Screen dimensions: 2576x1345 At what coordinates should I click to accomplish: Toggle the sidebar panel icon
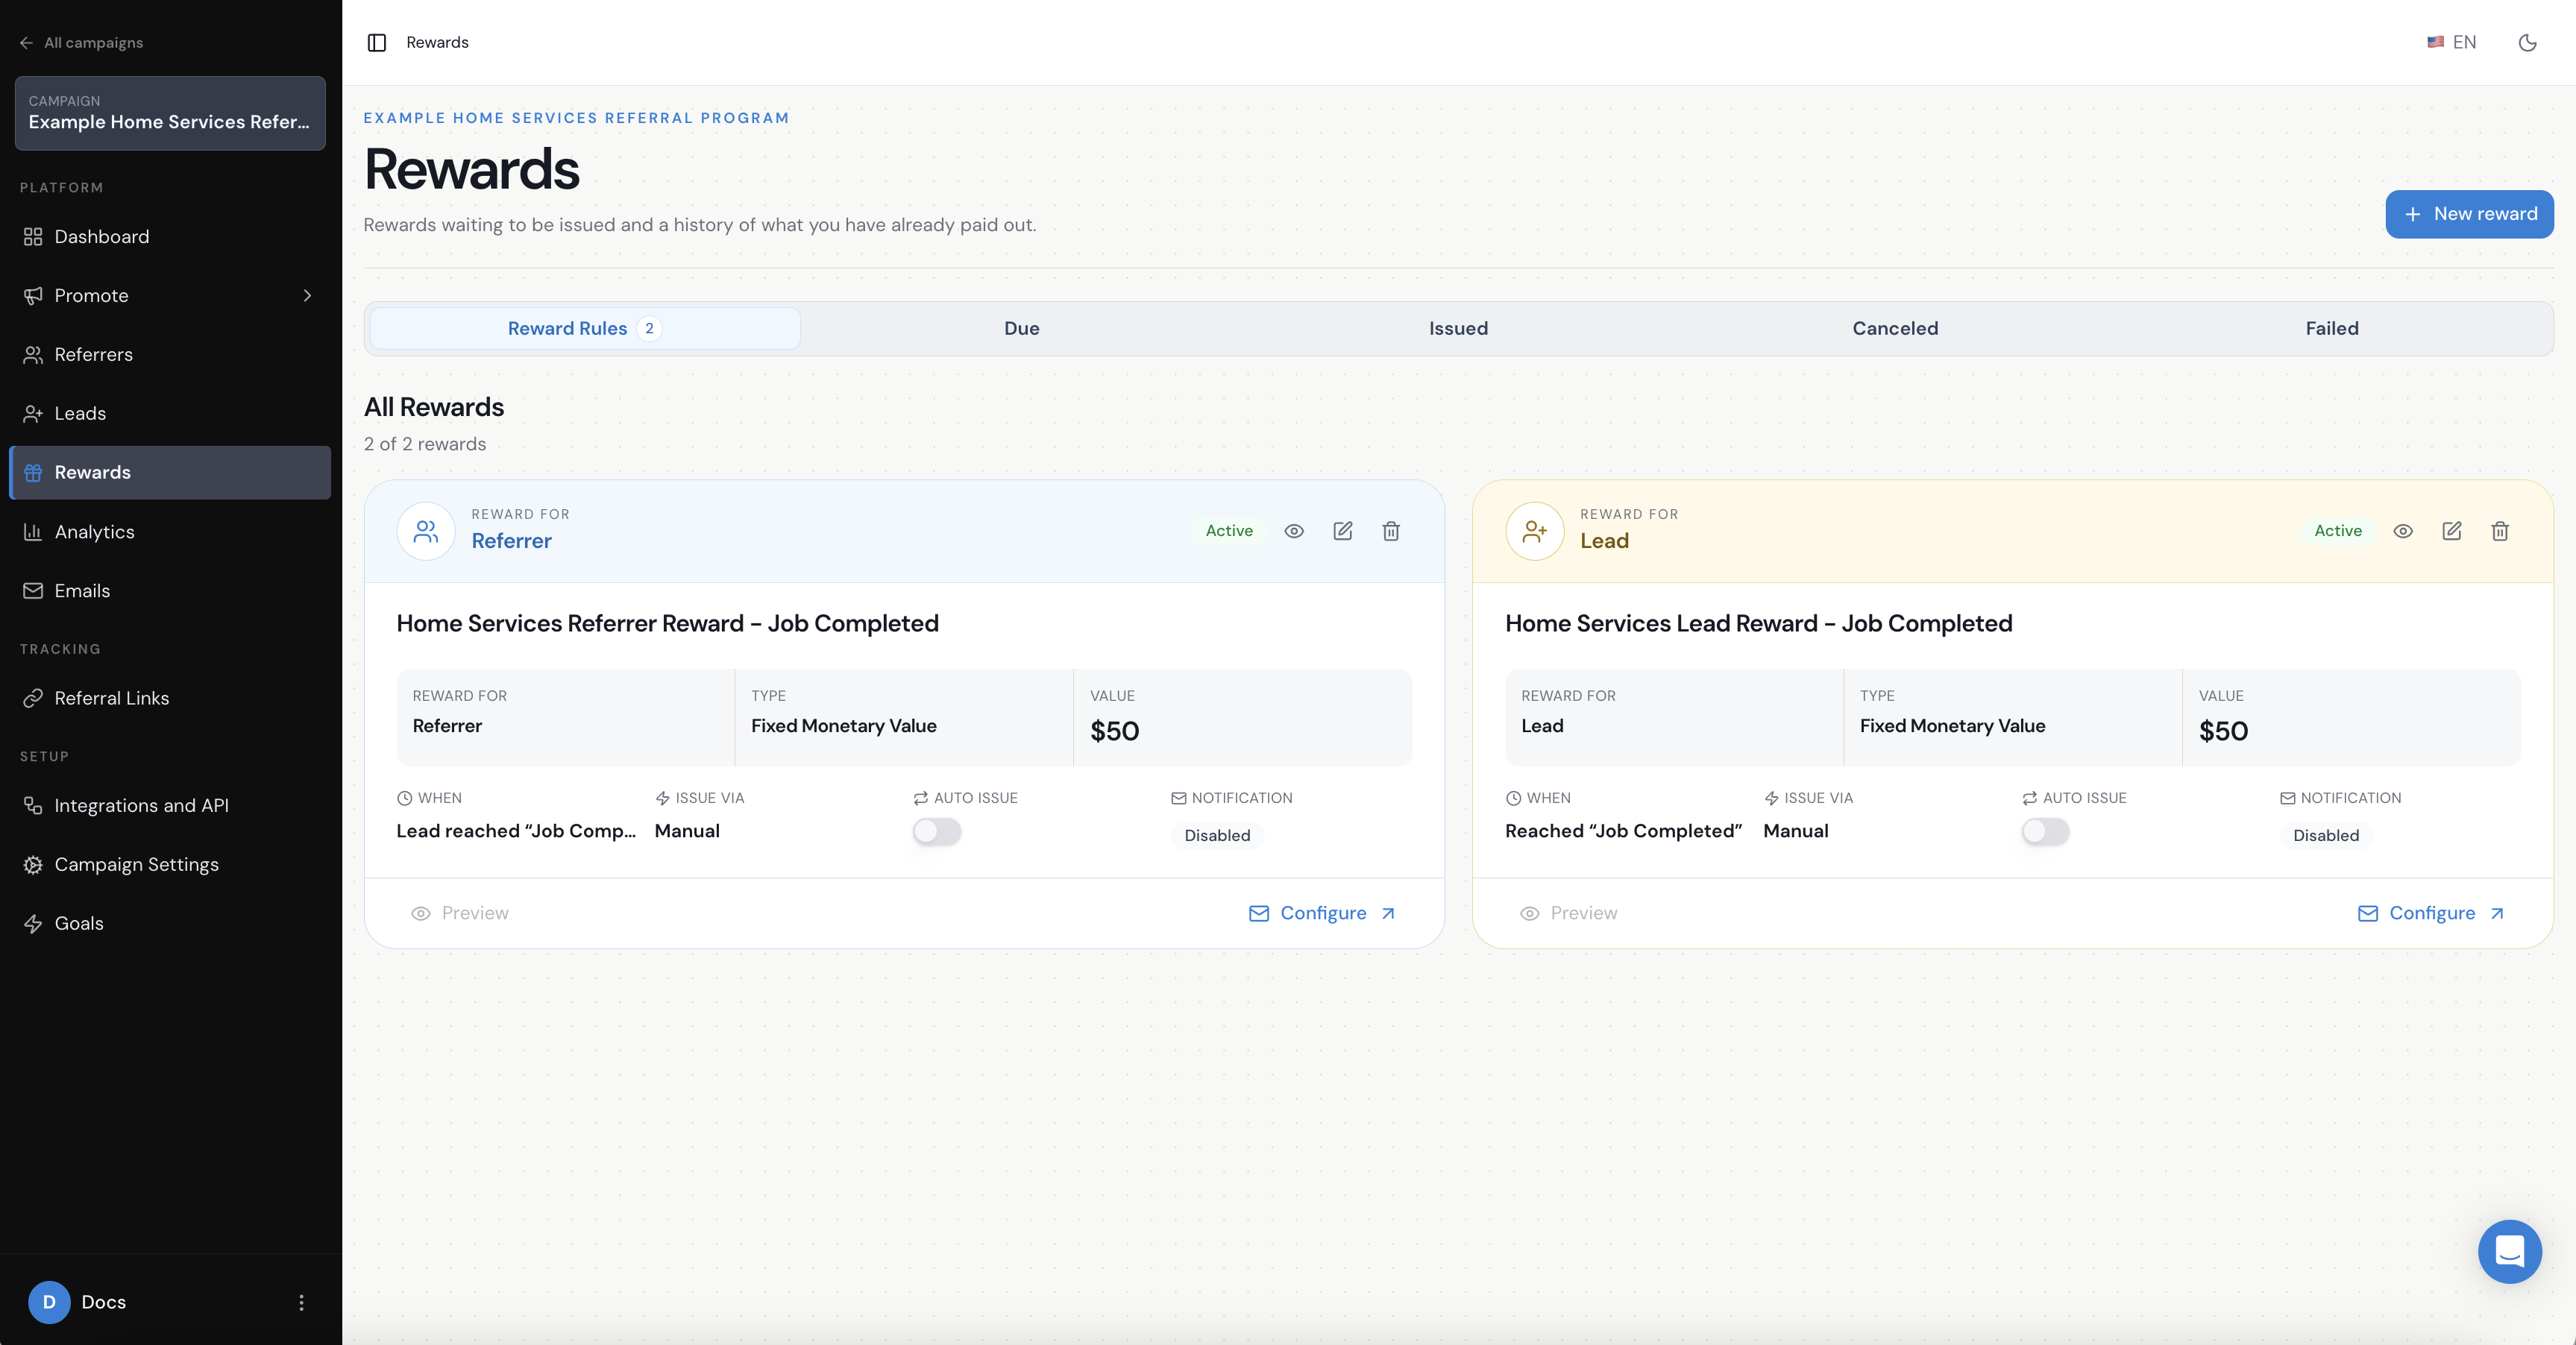point(376,42)
